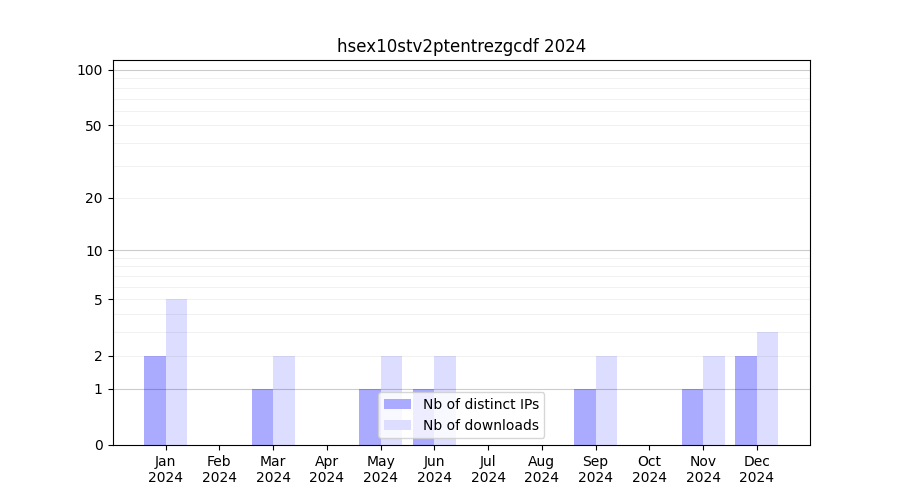
Task: Select the March downloads bar
Action: click(284, 400)
